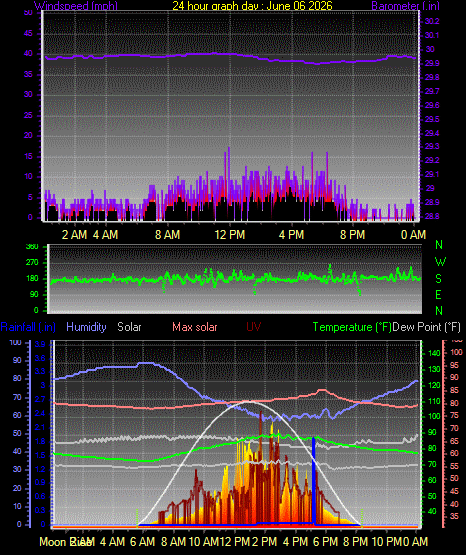Click "30.2" on the barometer scale
466x555 pixels.
point(432,21)
